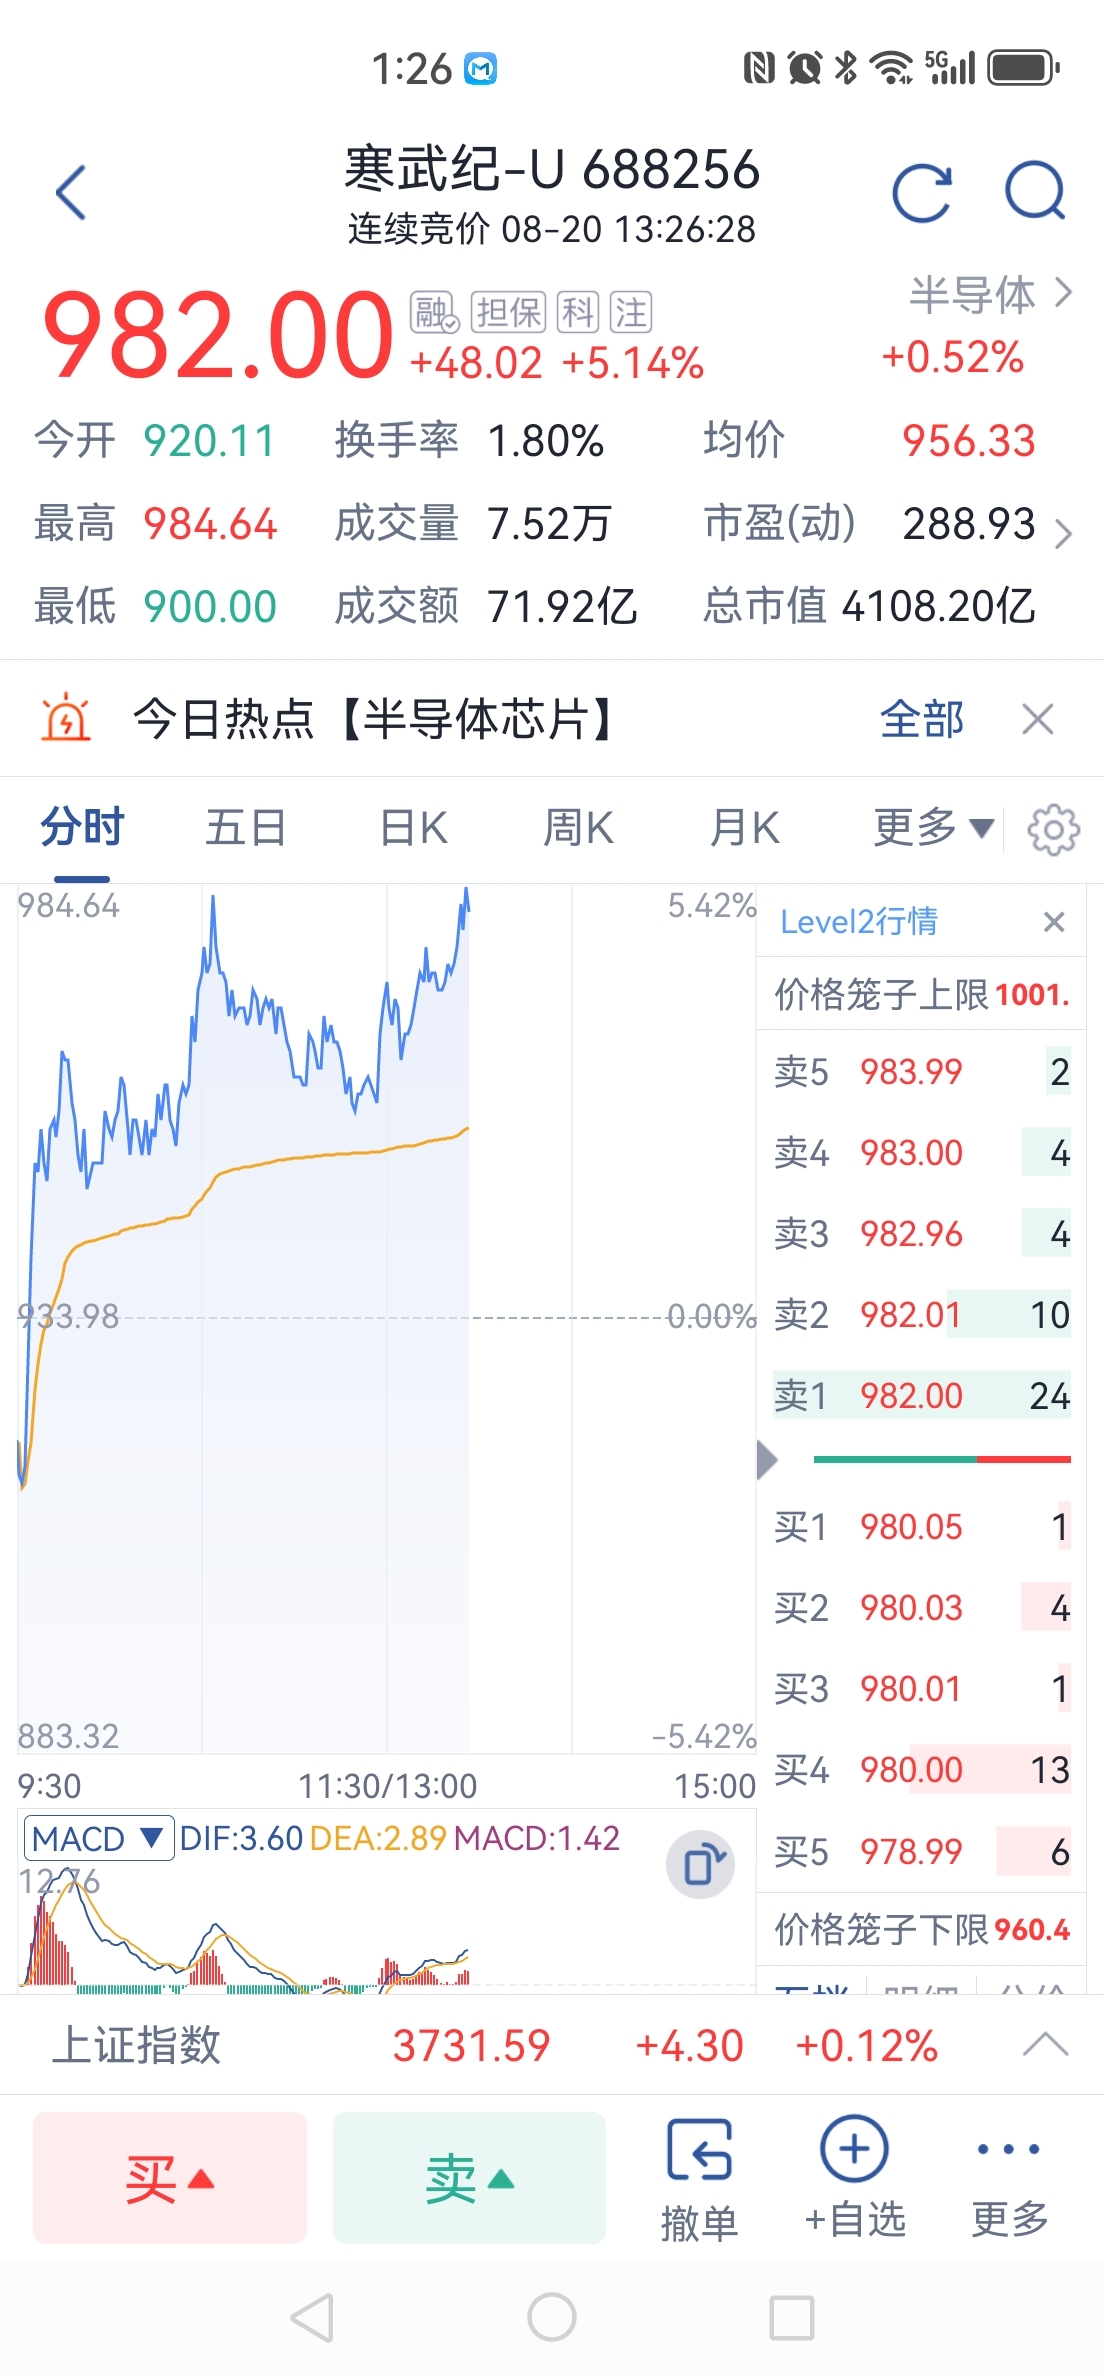Open chart settings gear icon
The height and width of the screenshot is (2376, 1104).
click(1054, 829)
